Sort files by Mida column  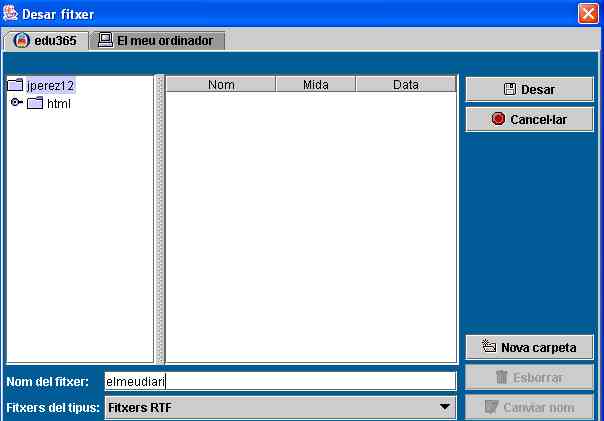(315, 84)
